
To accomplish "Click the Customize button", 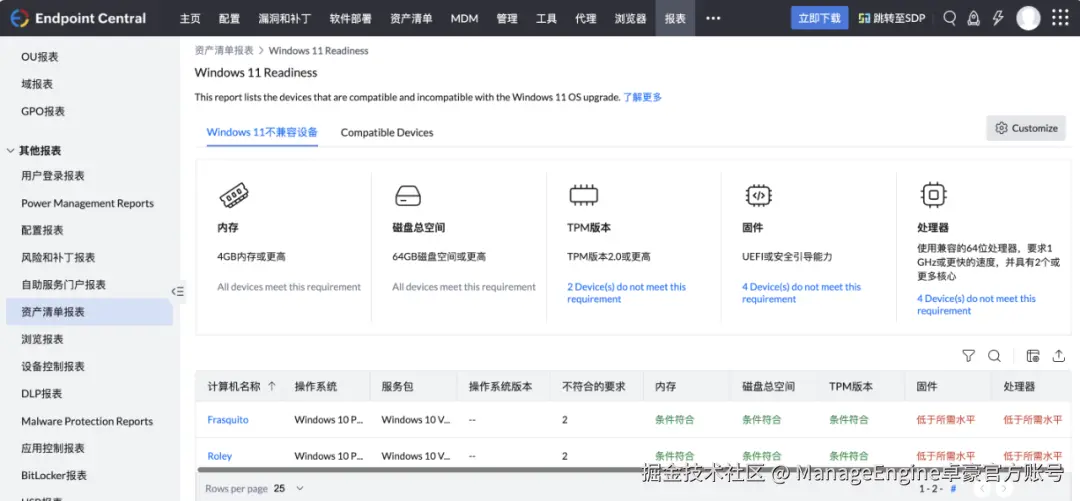I will click(x=1026, y=128).
